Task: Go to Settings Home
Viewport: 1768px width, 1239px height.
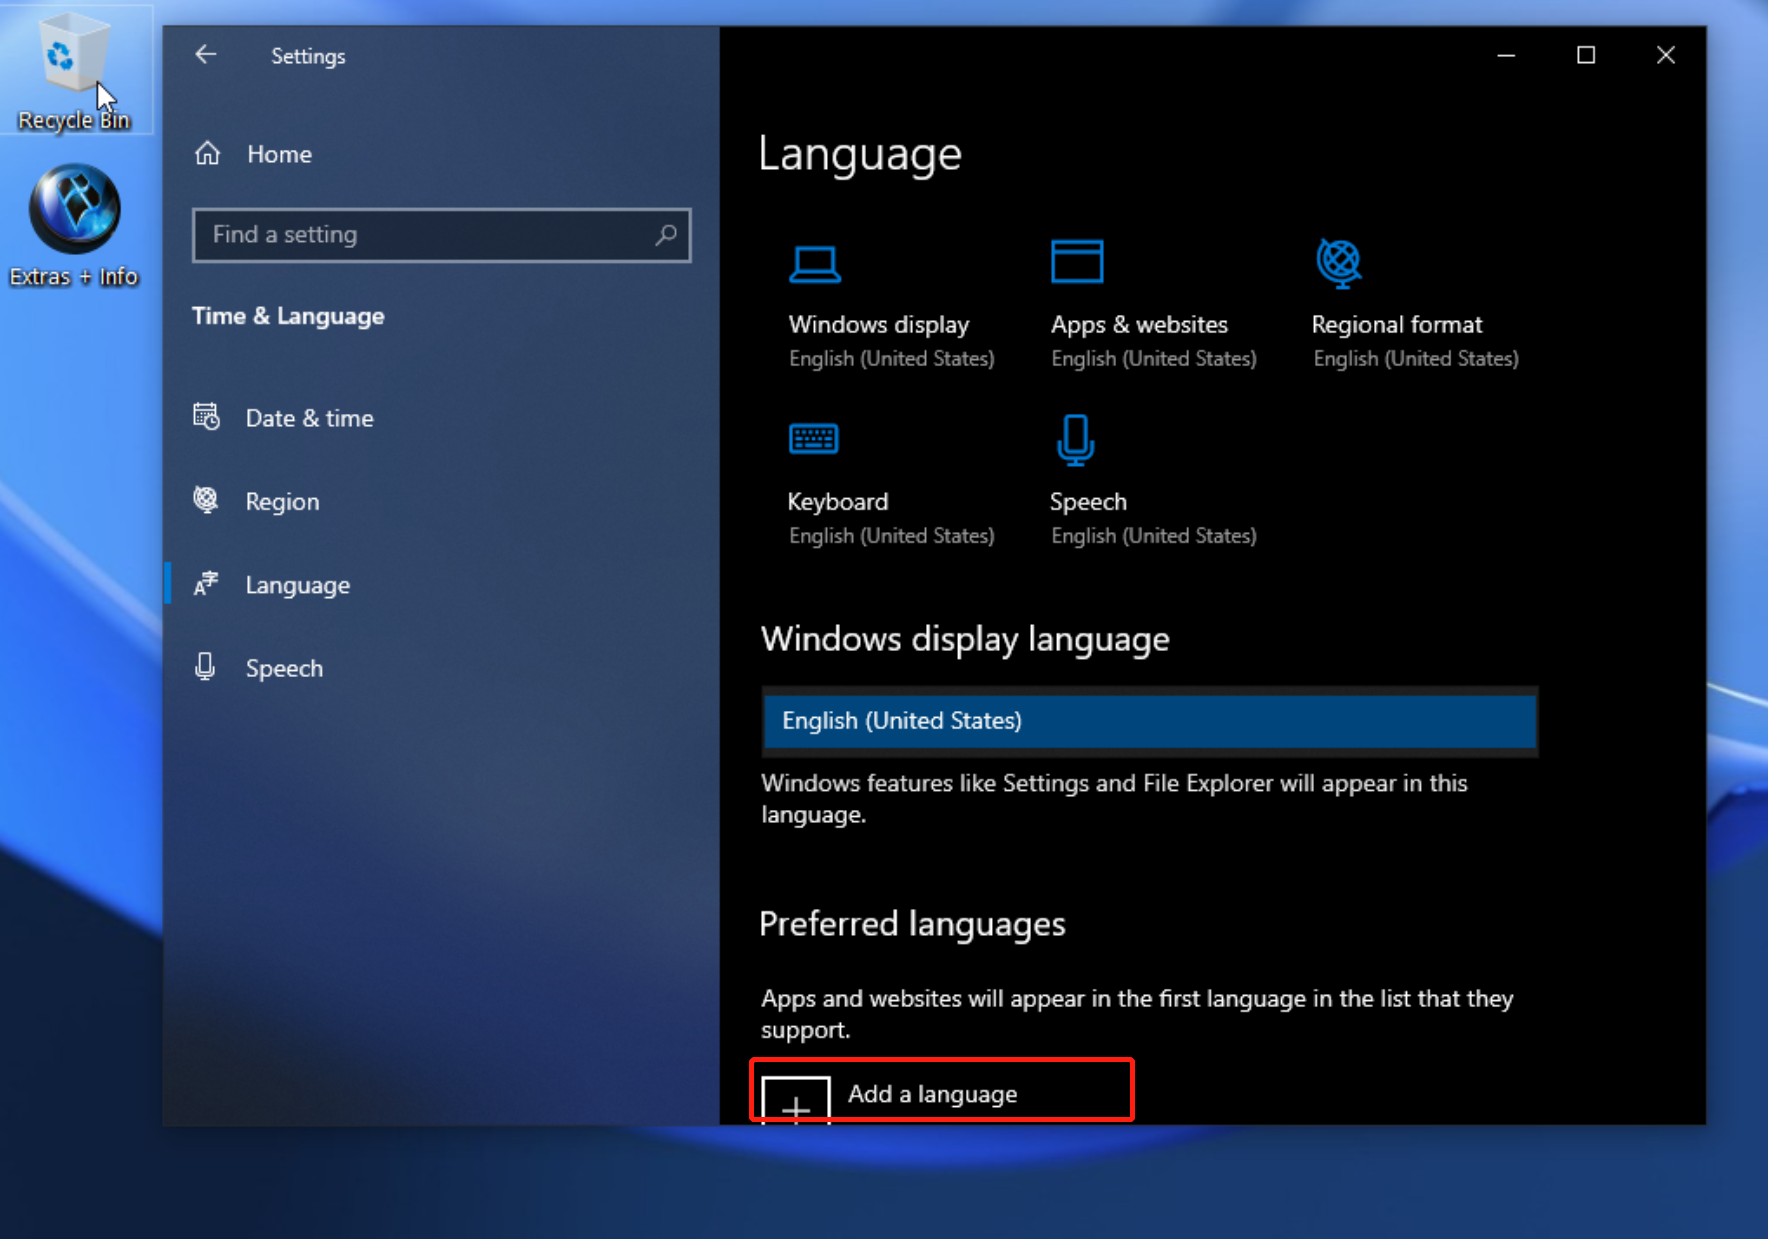Action: click(280, 154)
